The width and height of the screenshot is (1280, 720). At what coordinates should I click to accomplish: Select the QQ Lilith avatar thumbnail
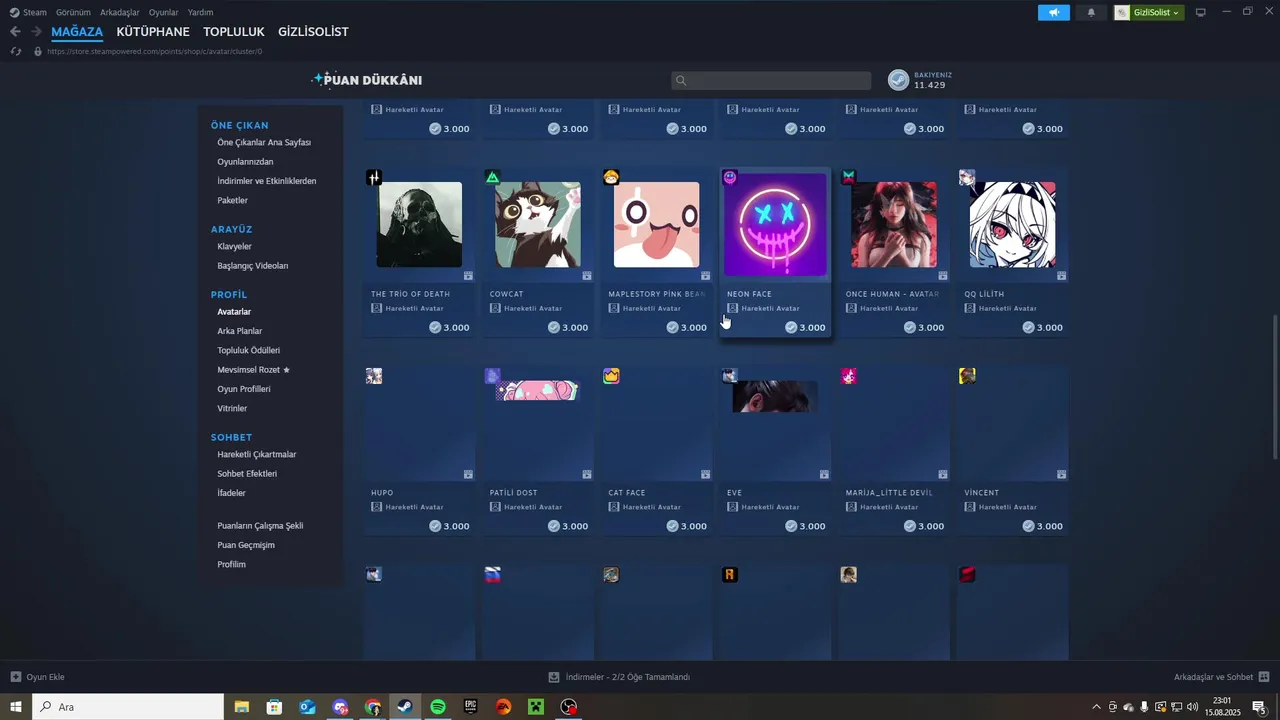[x=1012, y=225]
